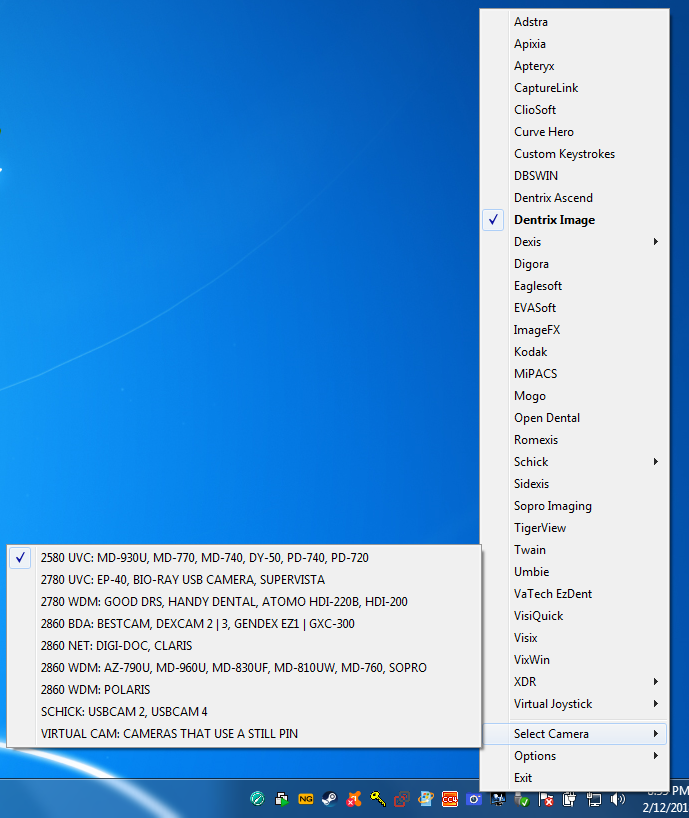Click the dual monitor tray icon

coord(498,799)
